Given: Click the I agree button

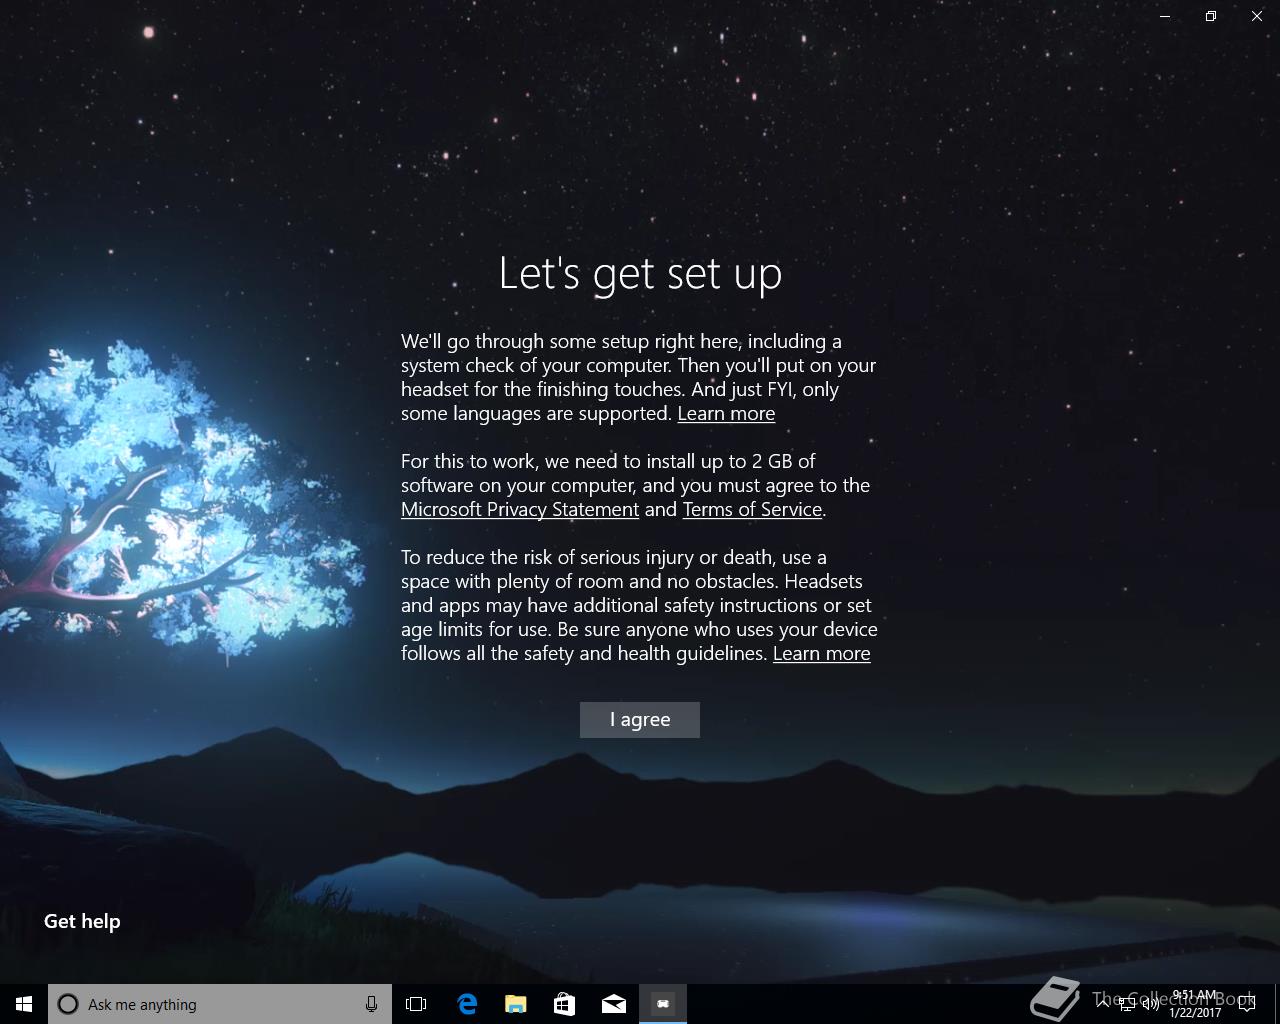Looking at the screenshot, I should tap(640, 720).
